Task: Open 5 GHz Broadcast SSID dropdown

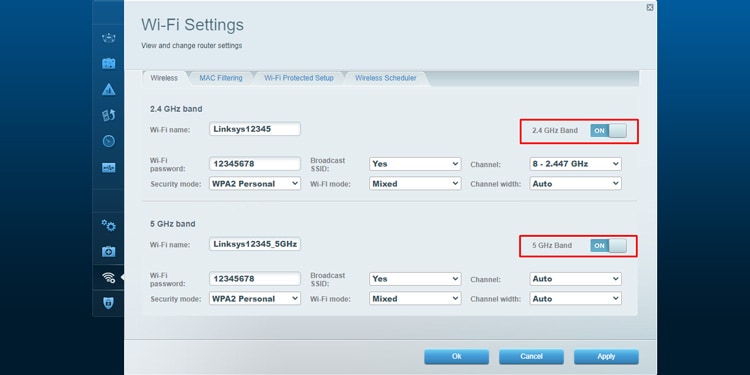Action: (x=415, y=279)
